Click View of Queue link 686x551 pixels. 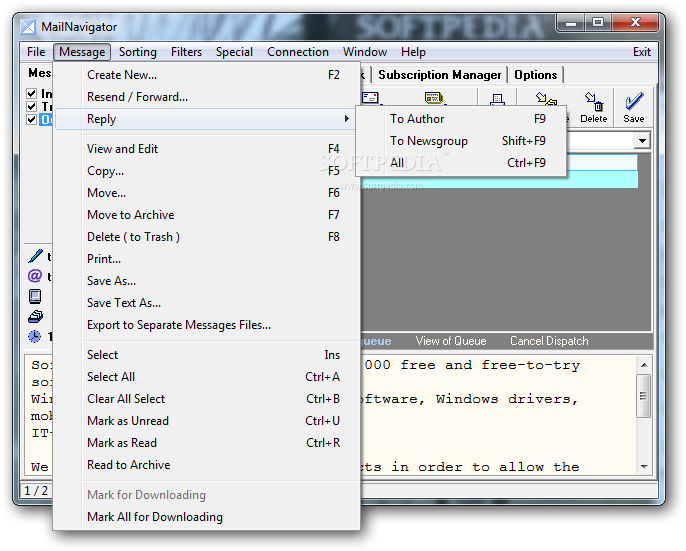coord(451,340)
